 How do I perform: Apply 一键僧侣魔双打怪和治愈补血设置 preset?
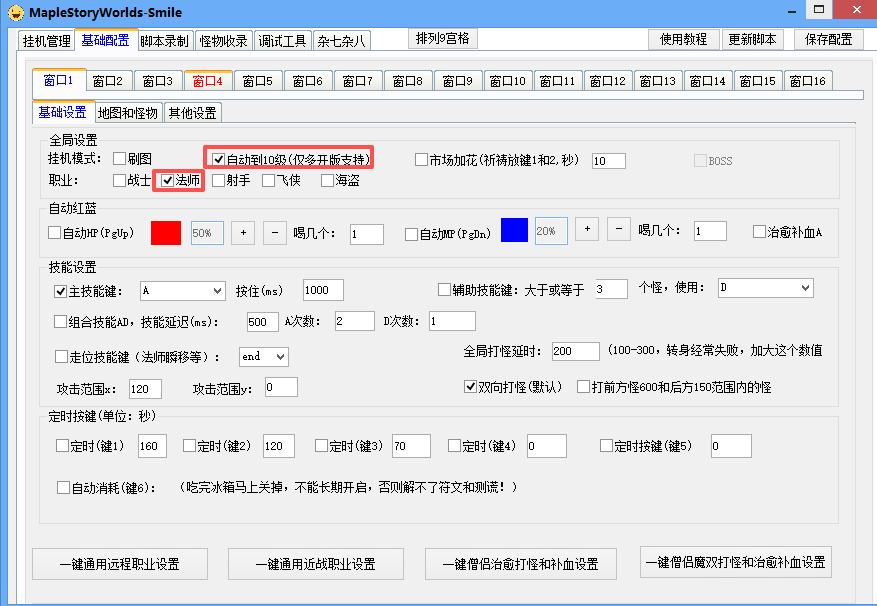tap(736, 562)
